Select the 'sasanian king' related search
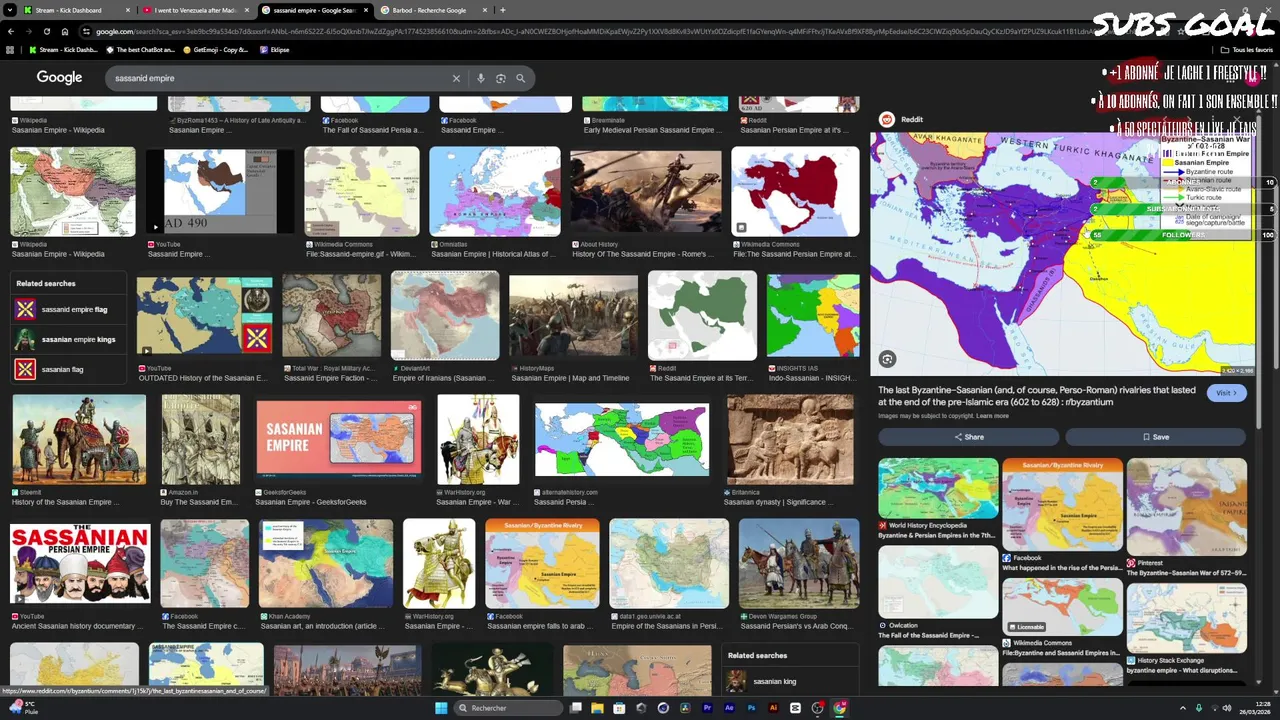This screenshot has width=1280, height=720. coord(790,682)
